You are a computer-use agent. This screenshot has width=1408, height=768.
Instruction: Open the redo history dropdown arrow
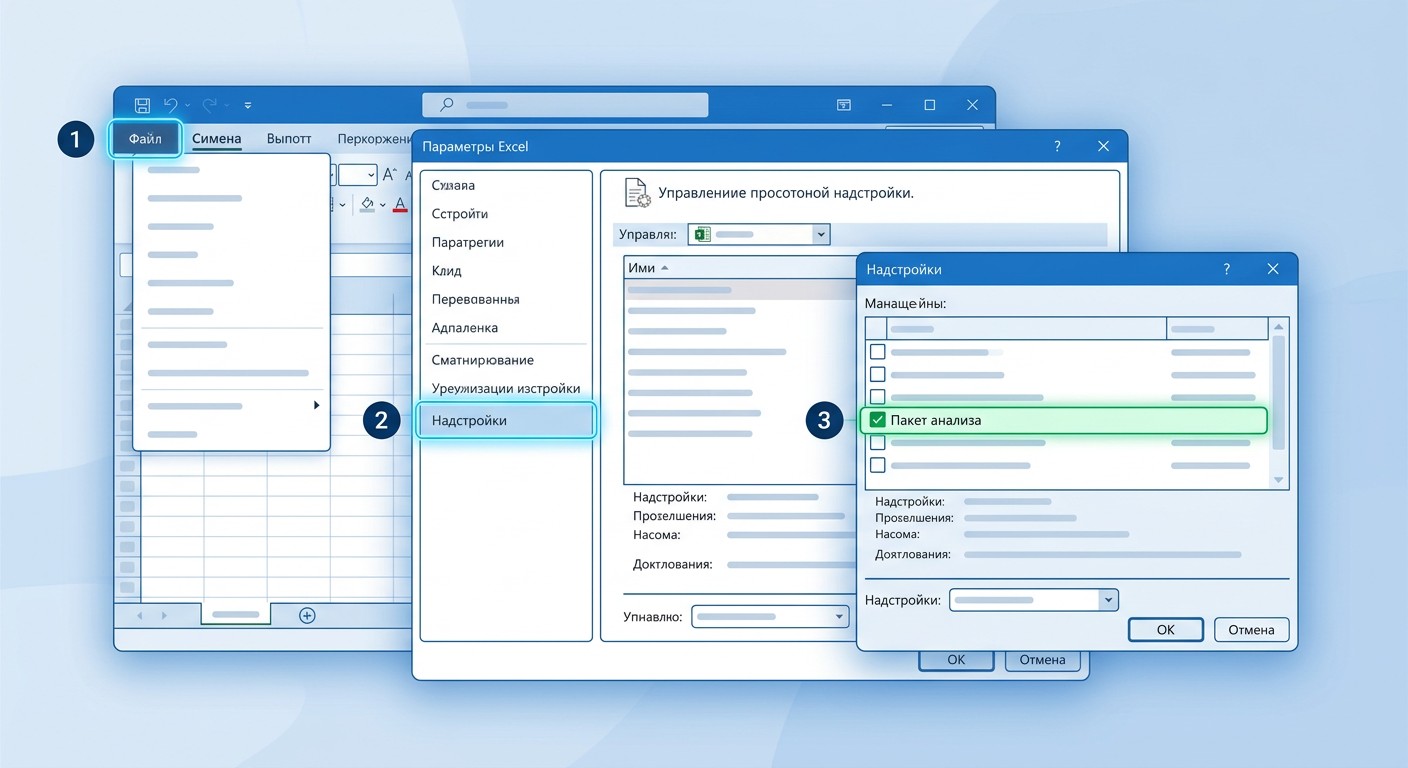(226, 105)
